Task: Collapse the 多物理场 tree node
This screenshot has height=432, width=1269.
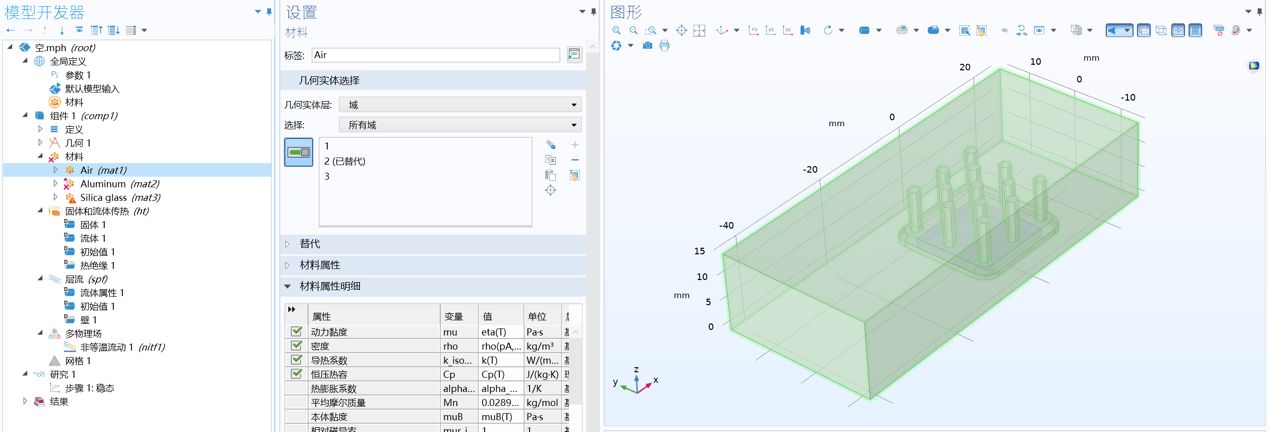Action: click(x=41, y=333)
